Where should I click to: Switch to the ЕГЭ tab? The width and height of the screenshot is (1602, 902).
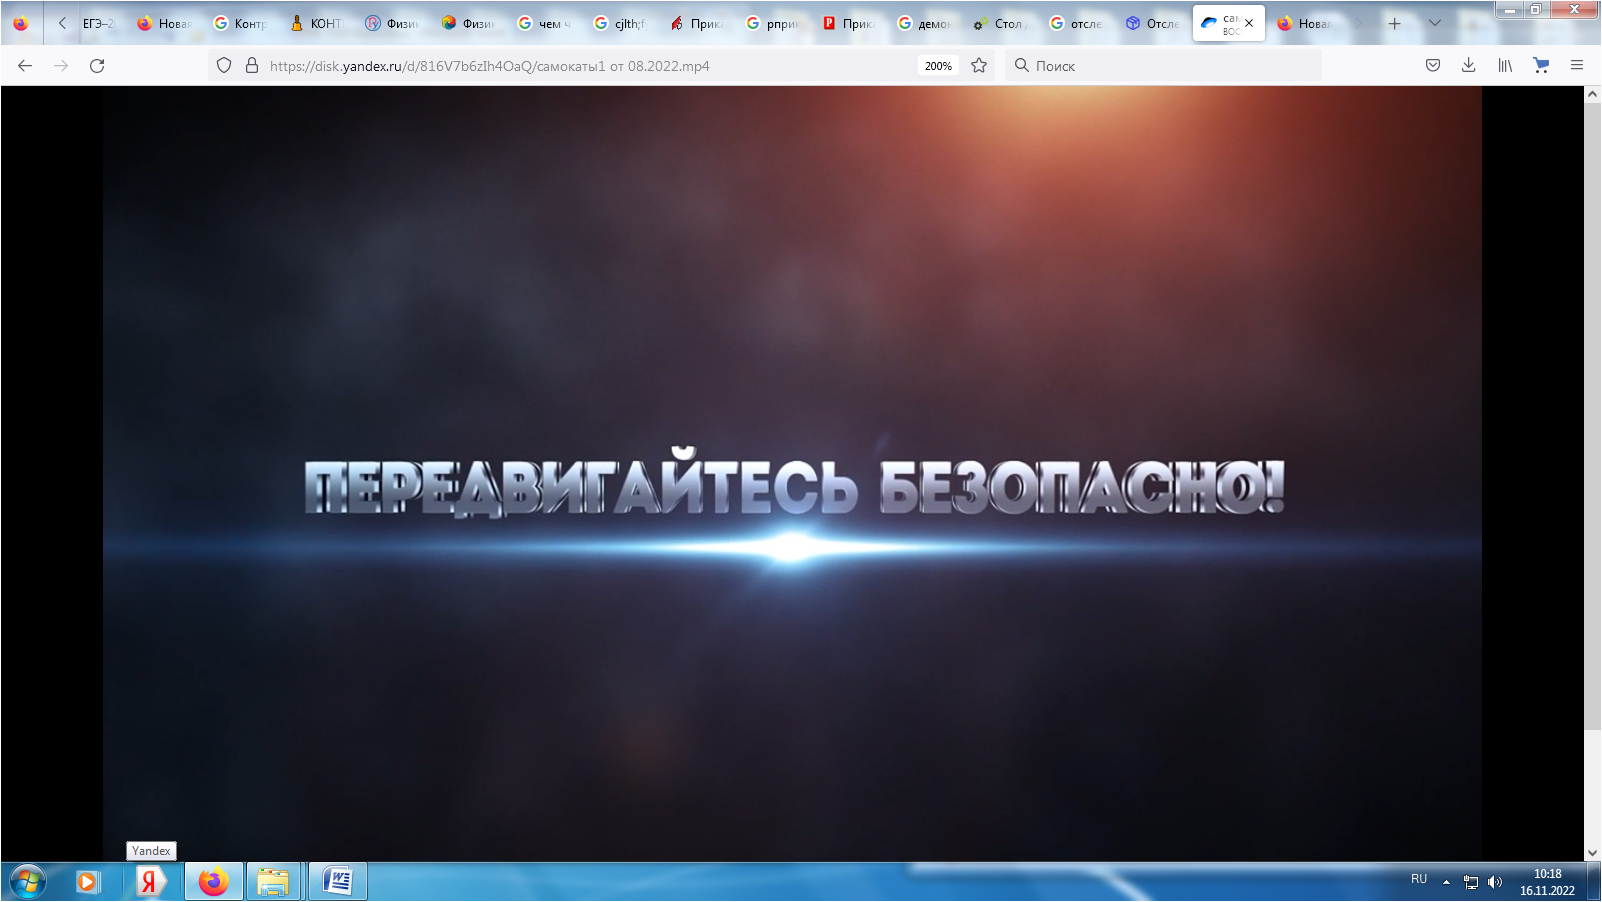(98, 23)
